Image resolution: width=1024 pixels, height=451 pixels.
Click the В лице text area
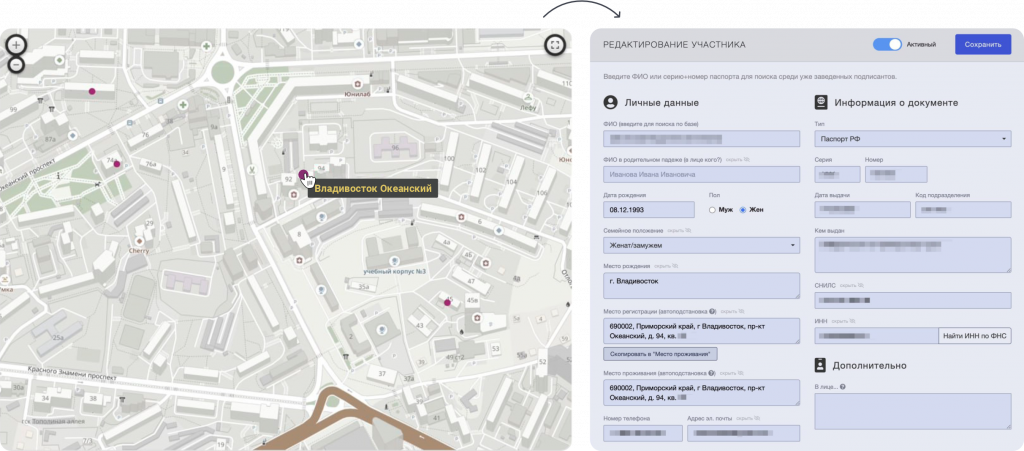click(912, 411)
